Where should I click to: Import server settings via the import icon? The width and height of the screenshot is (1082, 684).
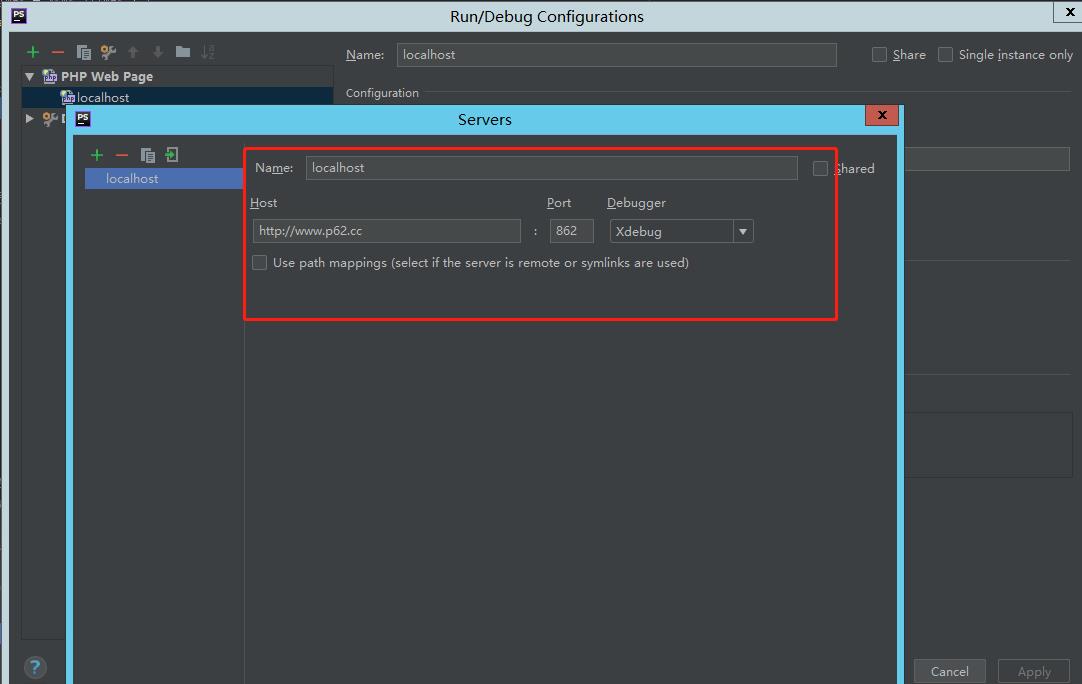pyautogui.click(x=172, y=155)
